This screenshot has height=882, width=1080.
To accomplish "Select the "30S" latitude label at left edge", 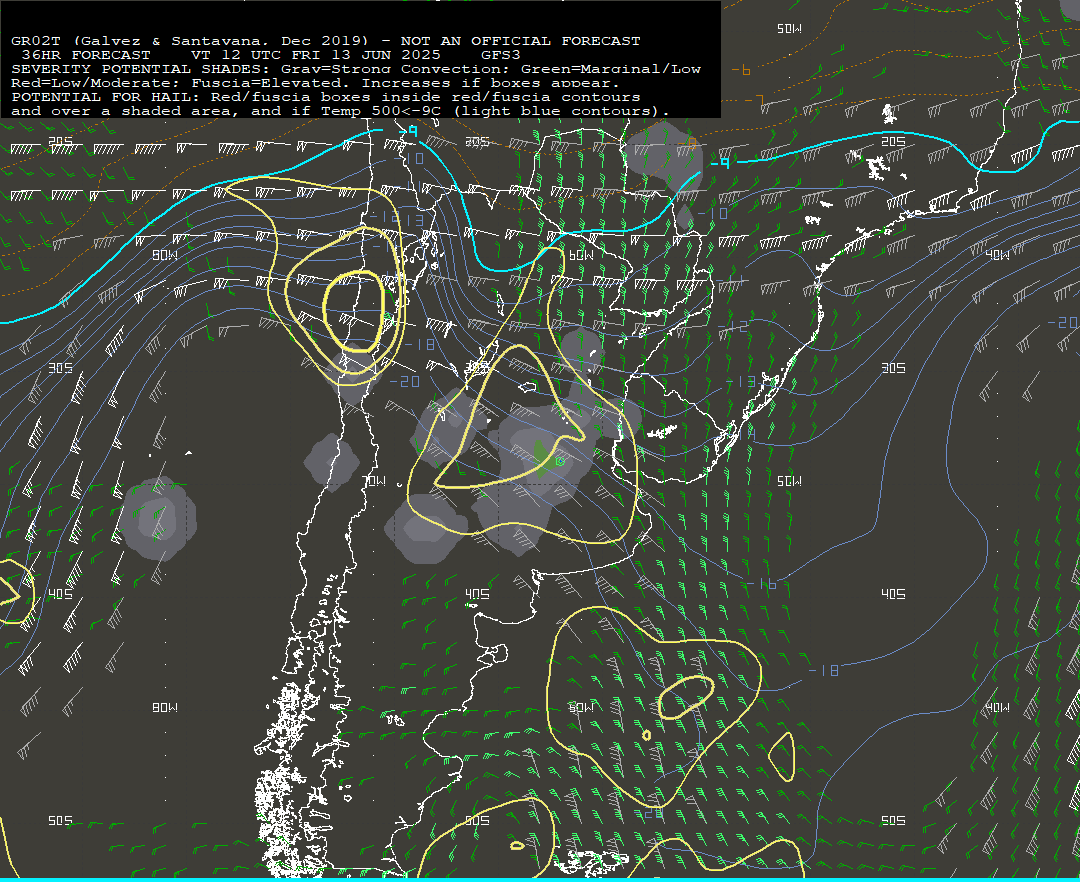I will pyautogui.click(x=61, y=368).
